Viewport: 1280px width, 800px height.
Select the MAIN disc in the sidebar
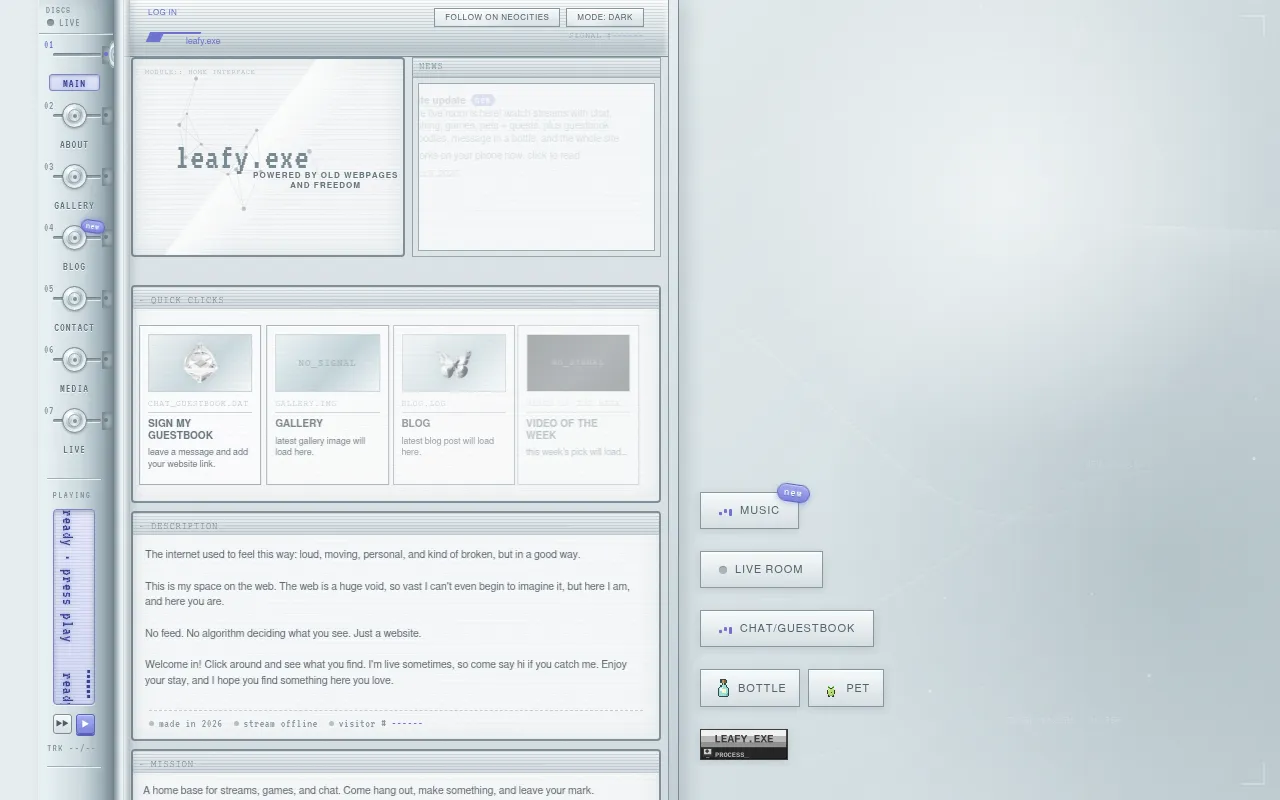tap(74, 83)
